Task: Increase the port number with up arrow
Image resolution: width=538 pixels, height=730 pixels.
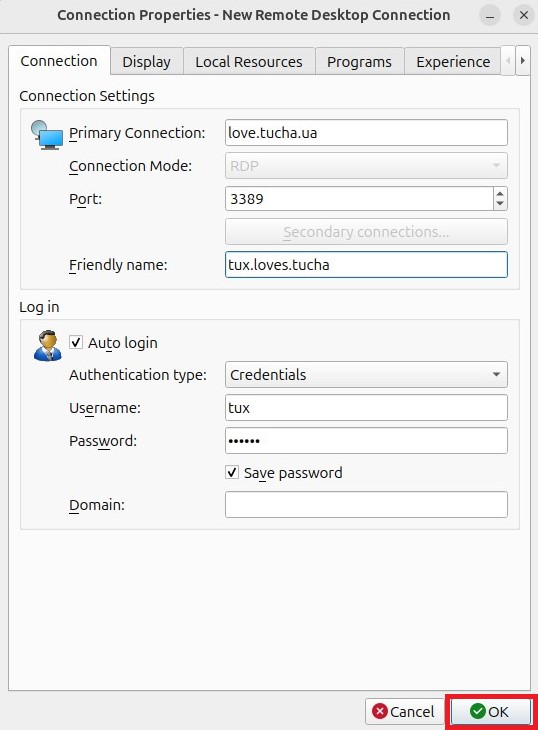Action: click(500, 194)
